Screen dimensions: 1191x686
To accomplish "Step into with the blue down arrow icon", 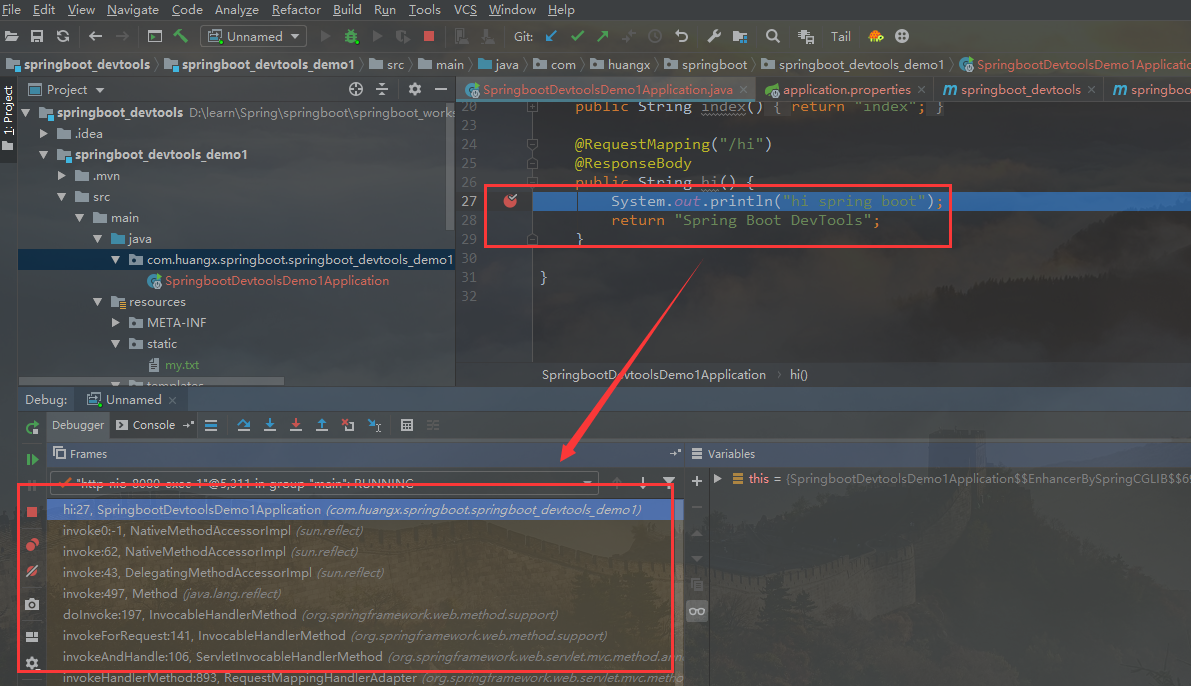I will pos(270,425).
